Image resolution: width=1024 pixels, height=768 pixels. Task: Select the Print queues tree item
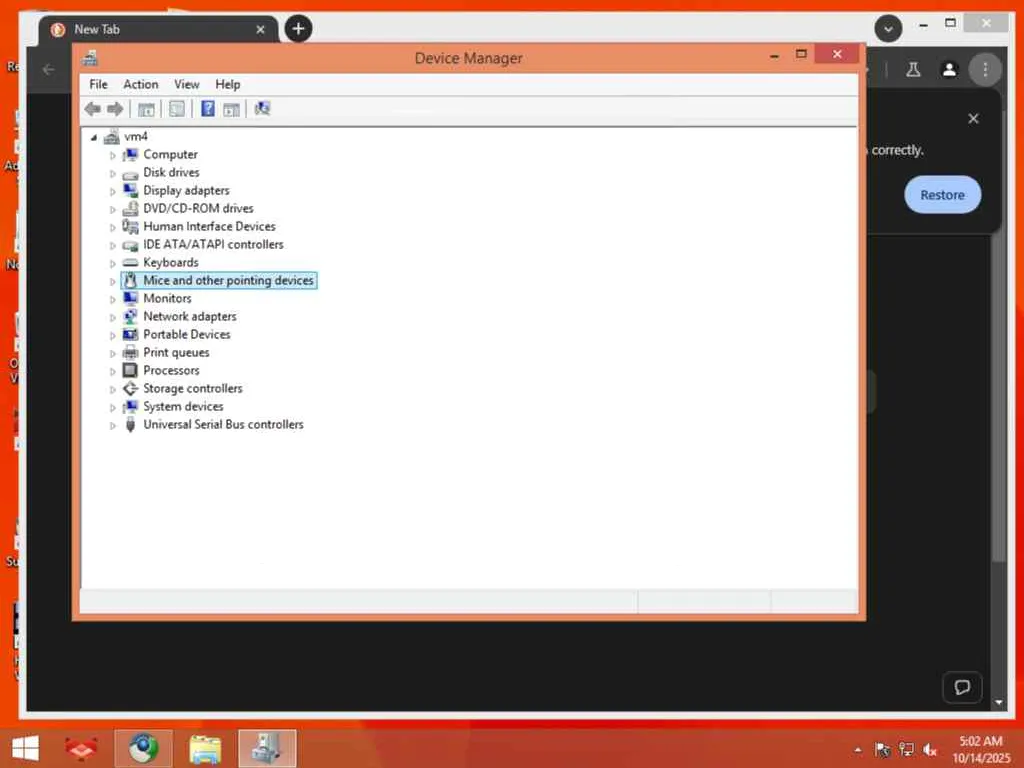point(176,353)
